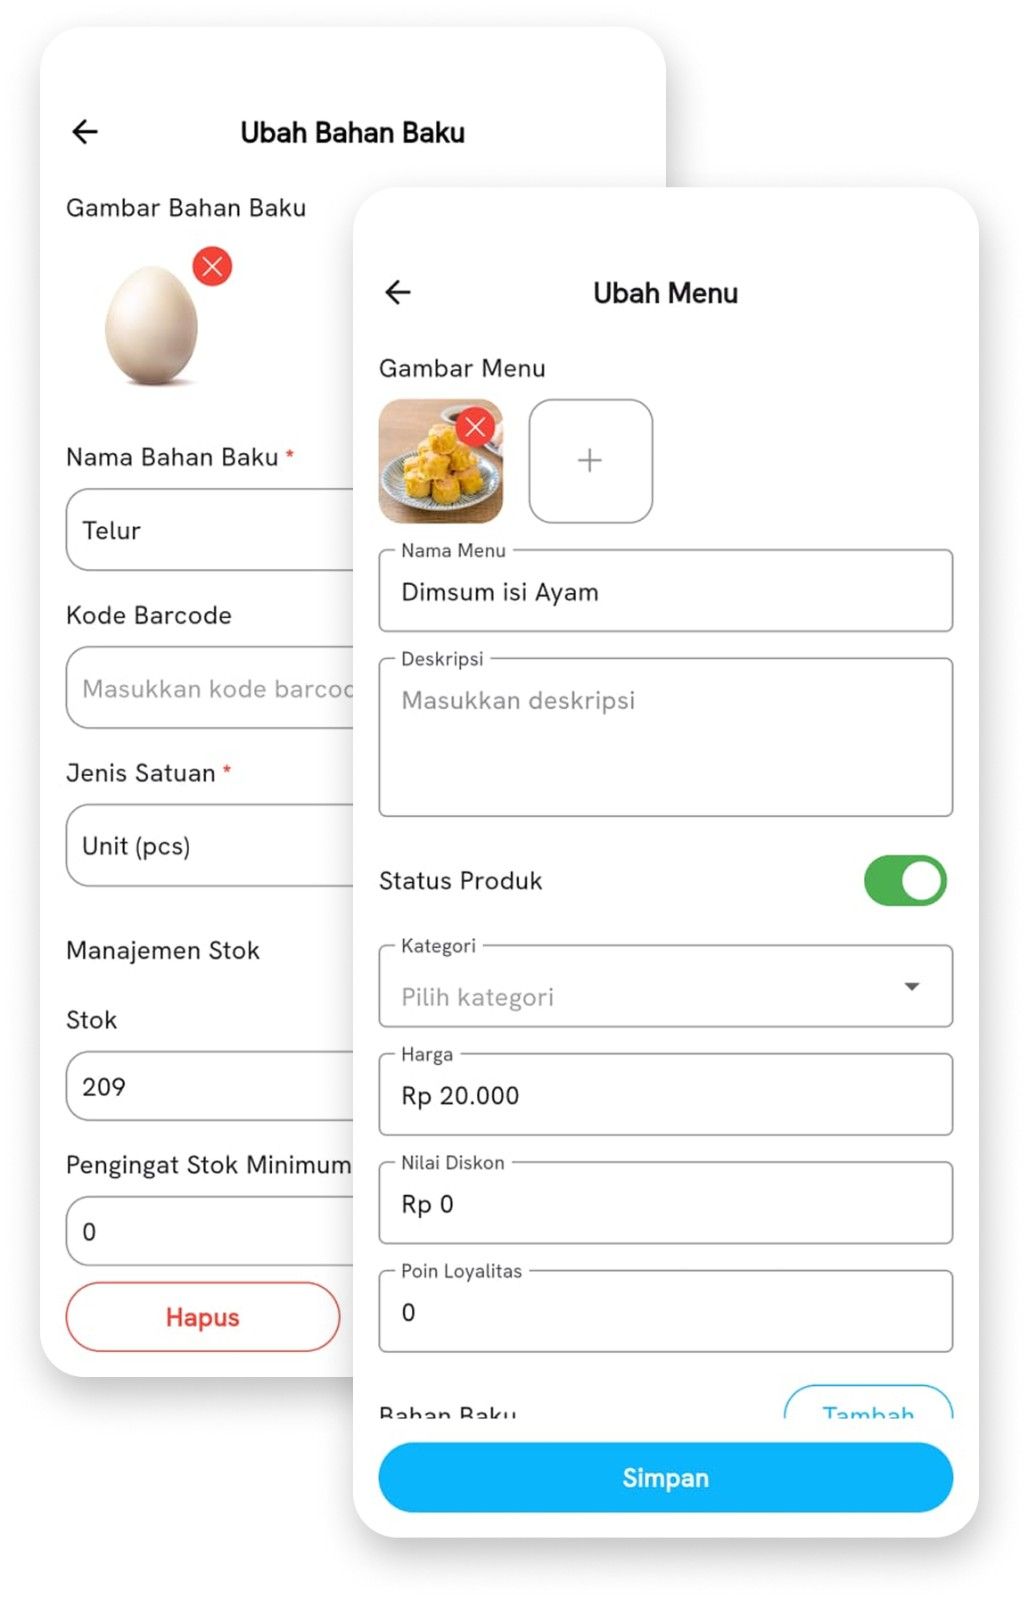Click the red Hapus button

tap(203, 1317)
